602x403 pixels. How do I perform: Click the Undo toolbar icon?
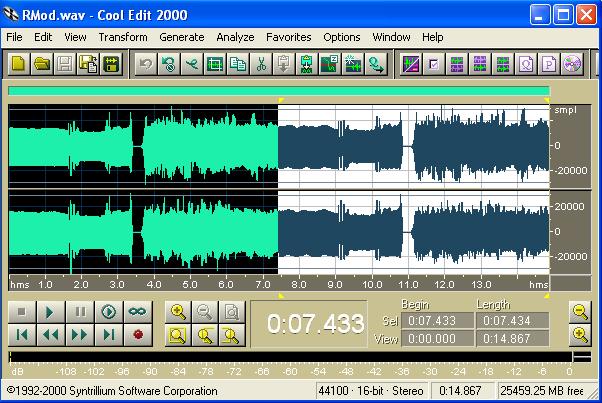tap(145, 65)
